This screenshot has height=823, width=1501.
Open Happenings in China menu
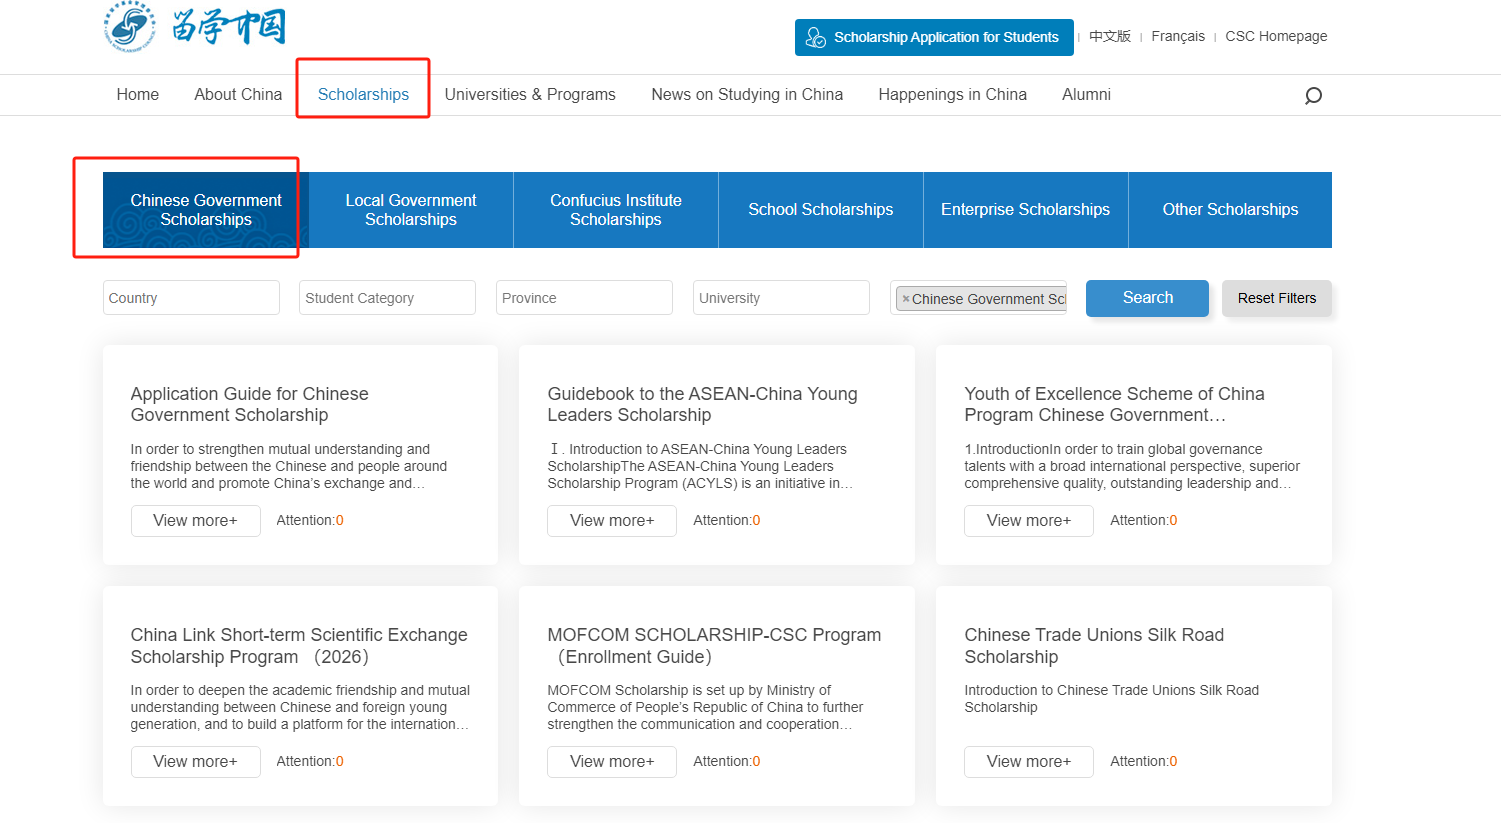click(x=952, y=94)
